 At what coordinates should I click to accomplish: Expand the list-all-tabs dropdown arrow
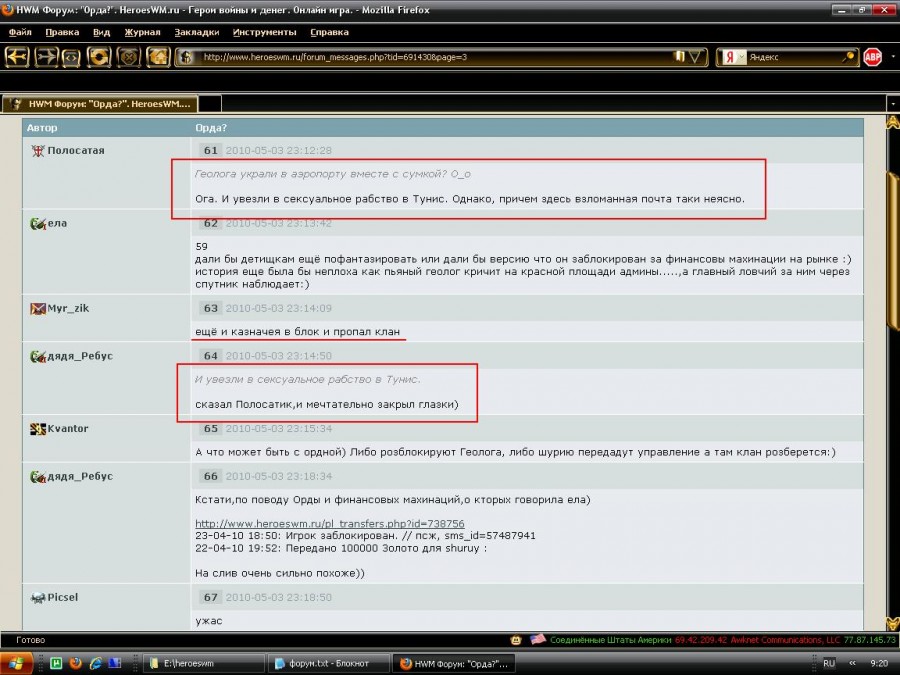(891, 103)
